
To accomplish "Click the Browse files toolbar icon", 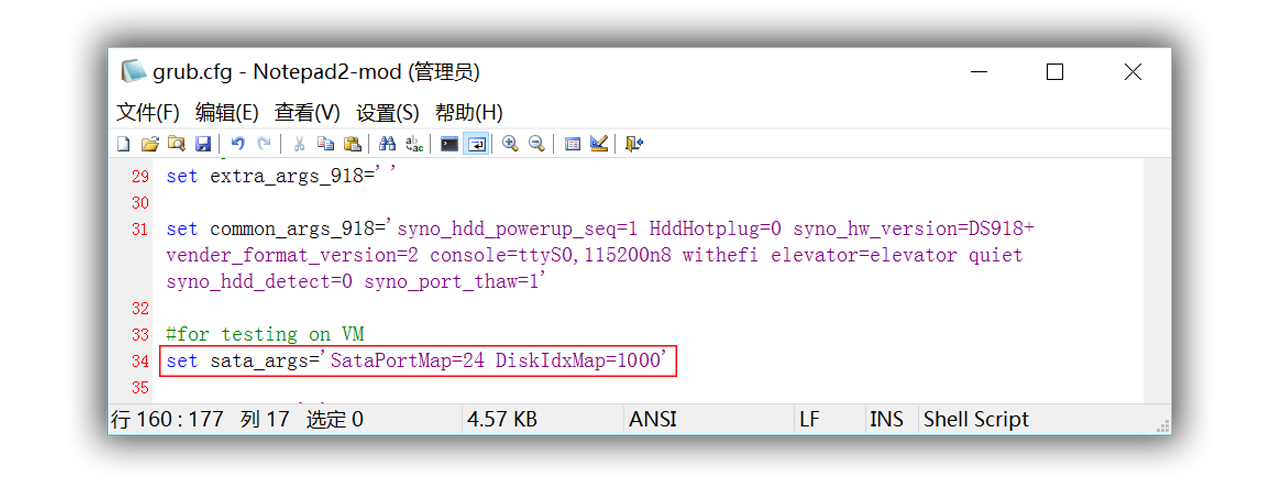I will pos(176,144).
